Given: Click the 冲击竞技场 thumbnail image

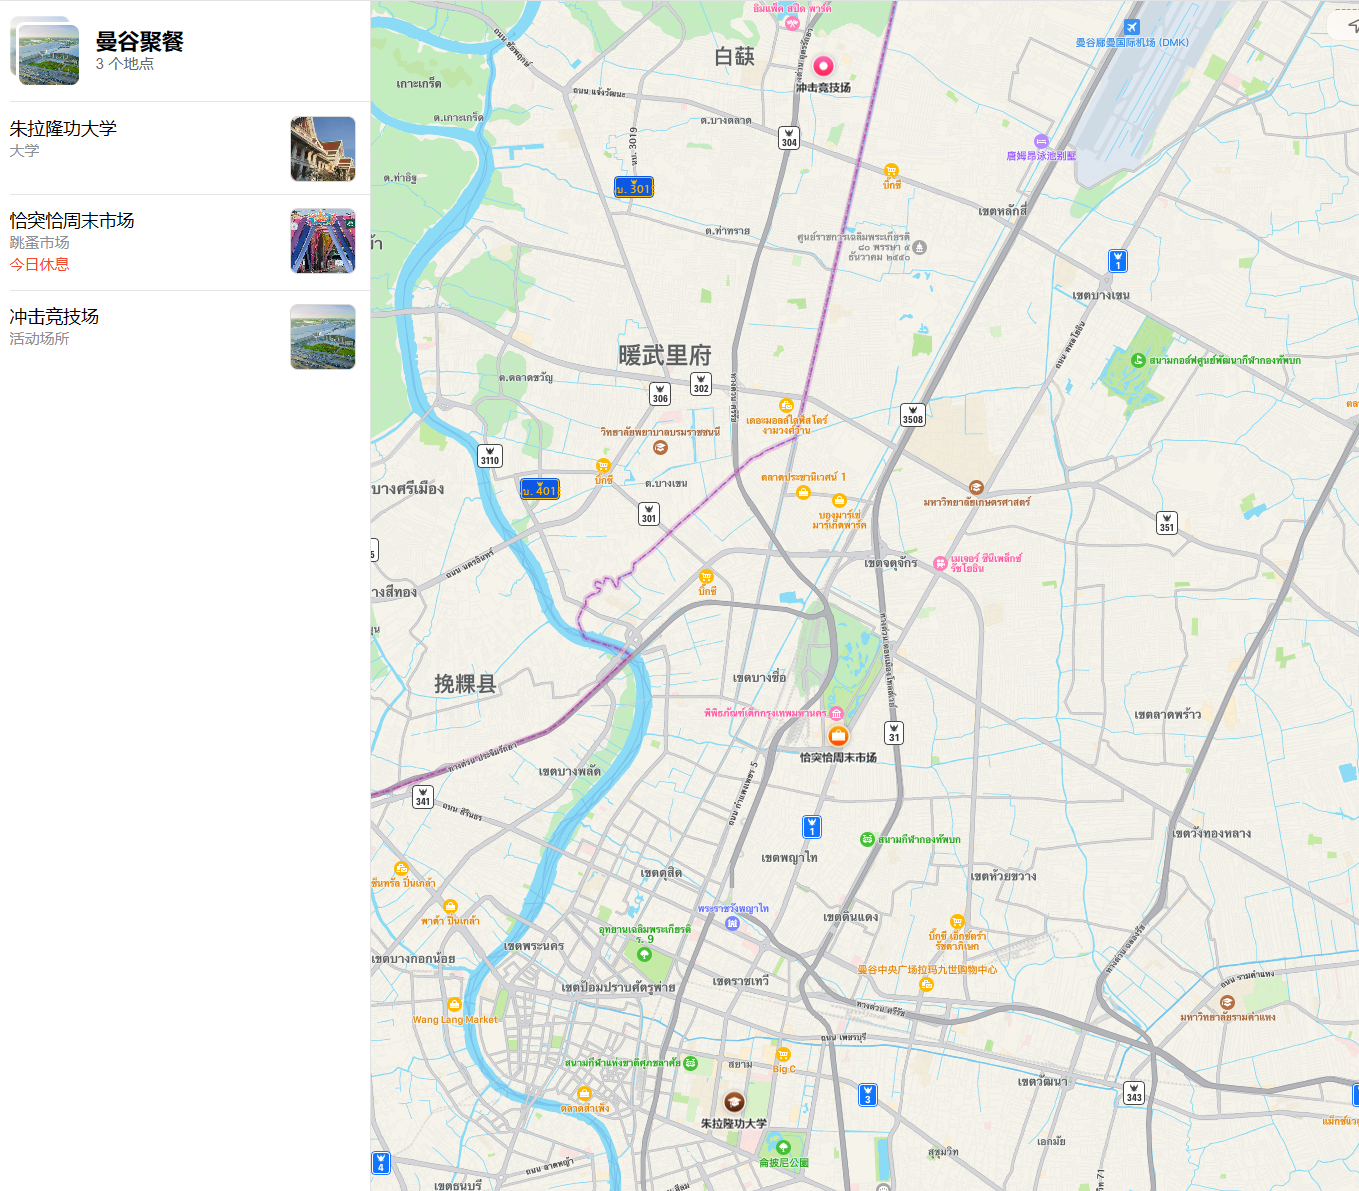Looking at the screenshot, I should pyautogui.click(x=323, y=337).
